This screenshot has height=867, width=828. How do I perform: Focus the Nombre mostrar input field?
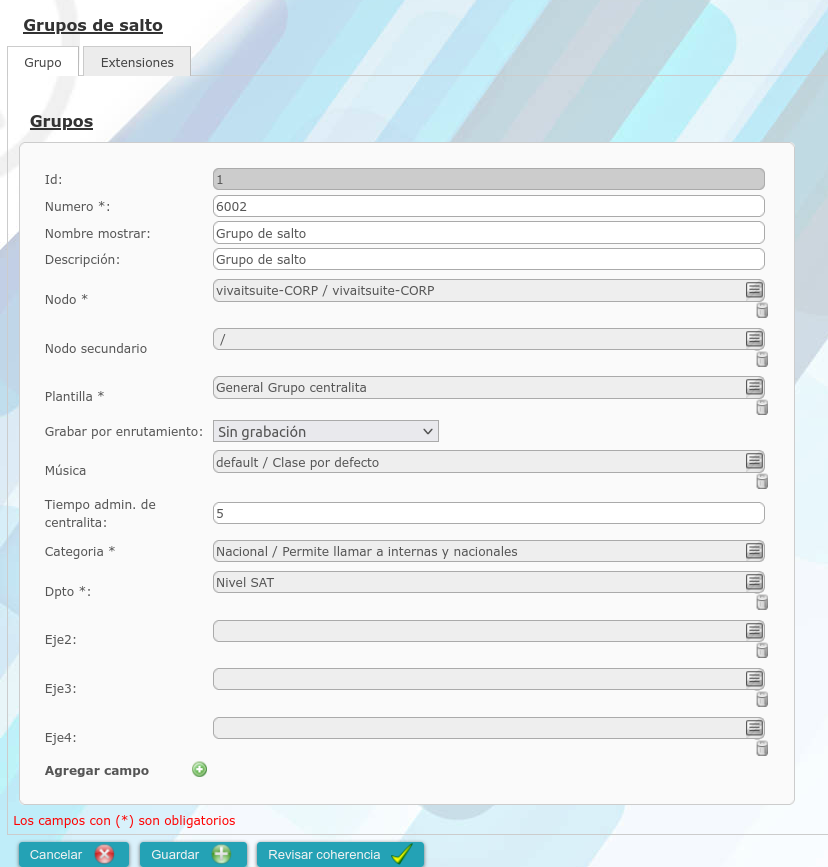pos(488,233)
